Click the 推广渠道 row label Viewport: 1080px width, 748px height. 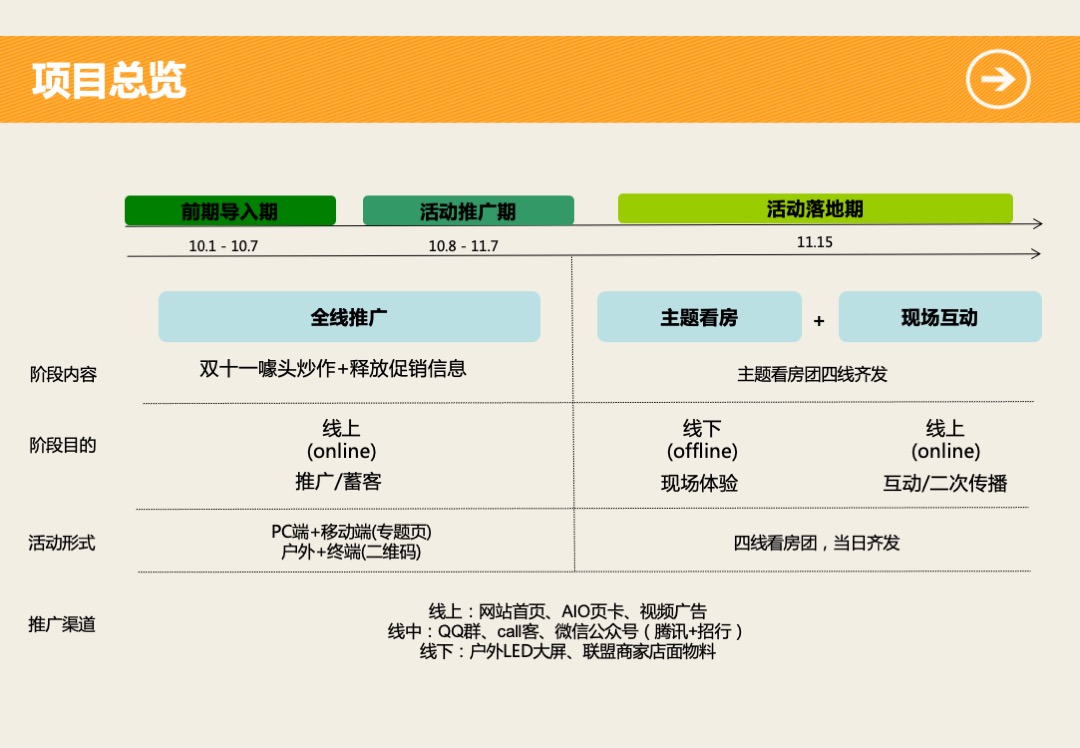pos(61,622)
